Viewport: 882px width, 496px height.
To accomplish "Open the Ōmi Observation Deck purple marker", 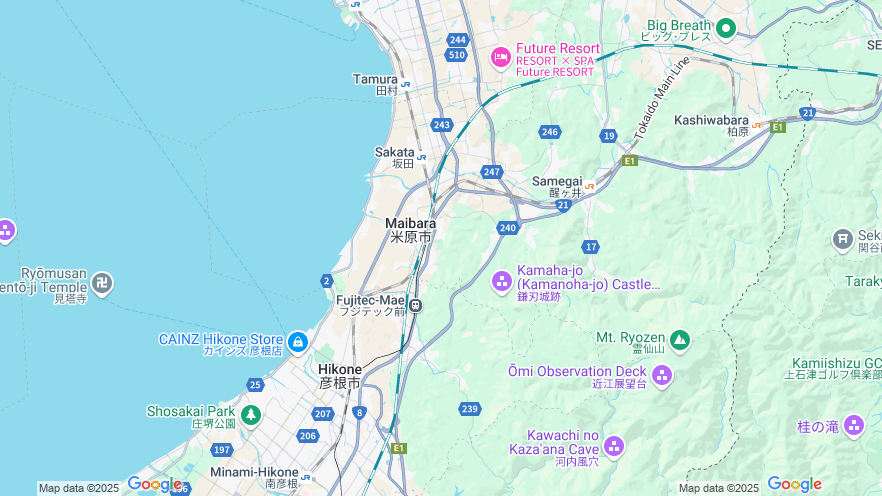I will coord(662,375).
